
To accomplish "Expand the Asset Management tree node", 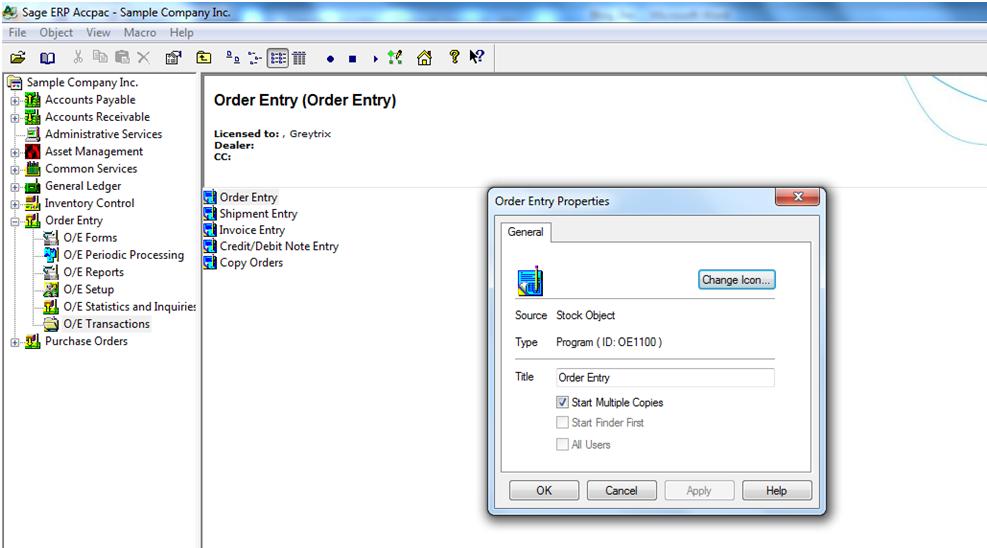I will [x=14, y=152].
